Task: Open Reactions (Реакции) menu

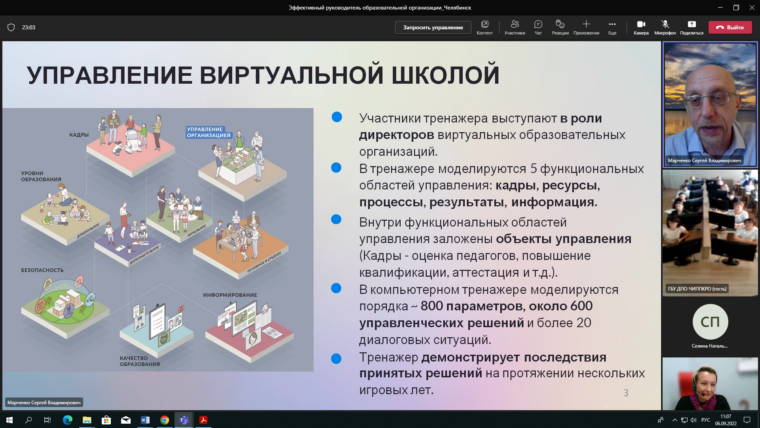Action: 560,27
